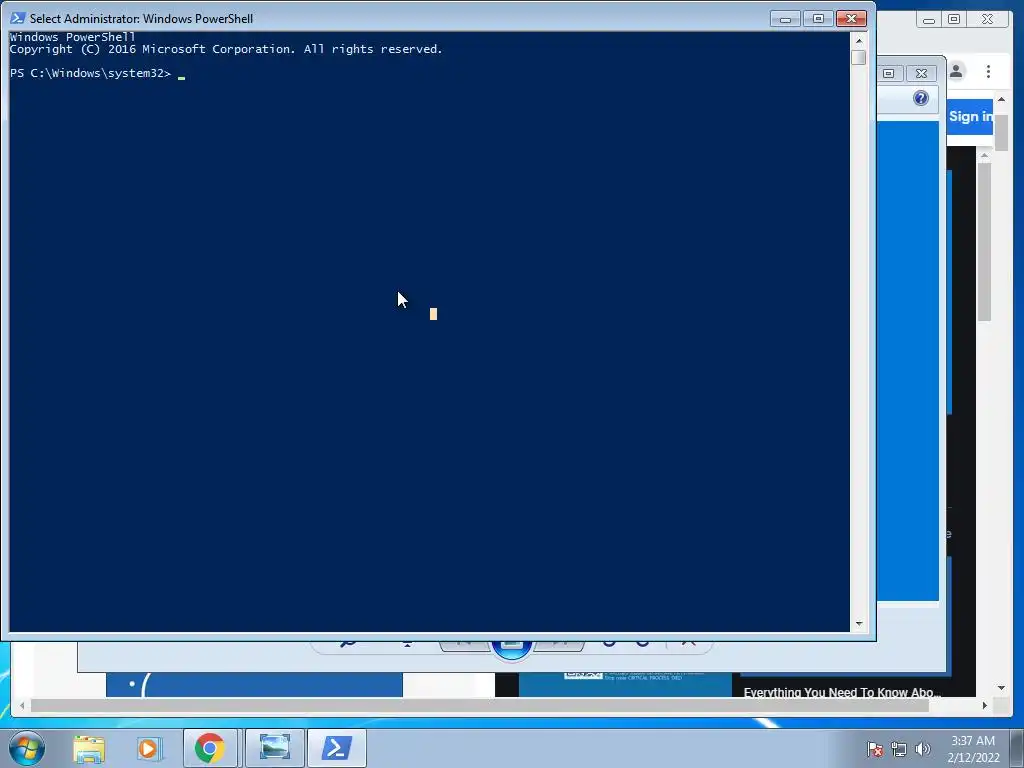Open the Action Center flag icon
1024x768 pixels.
click(875, 749)
